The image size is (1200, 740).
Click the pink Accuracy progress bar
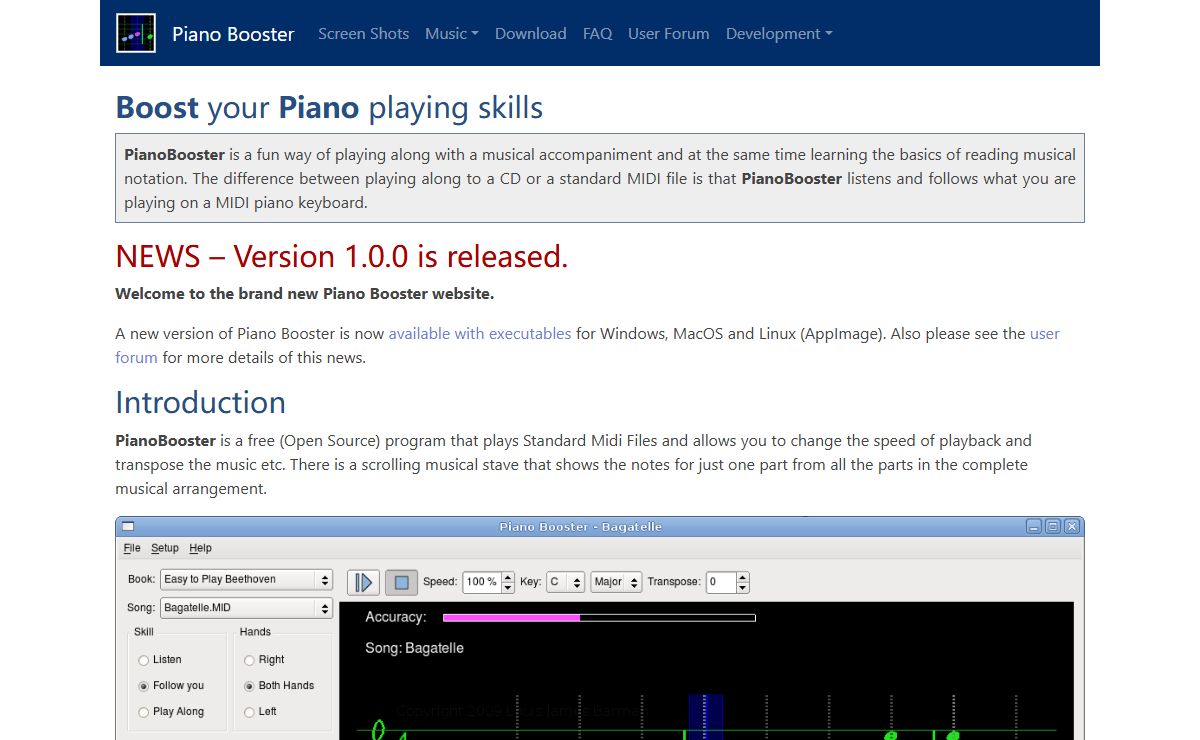[599, 618]
